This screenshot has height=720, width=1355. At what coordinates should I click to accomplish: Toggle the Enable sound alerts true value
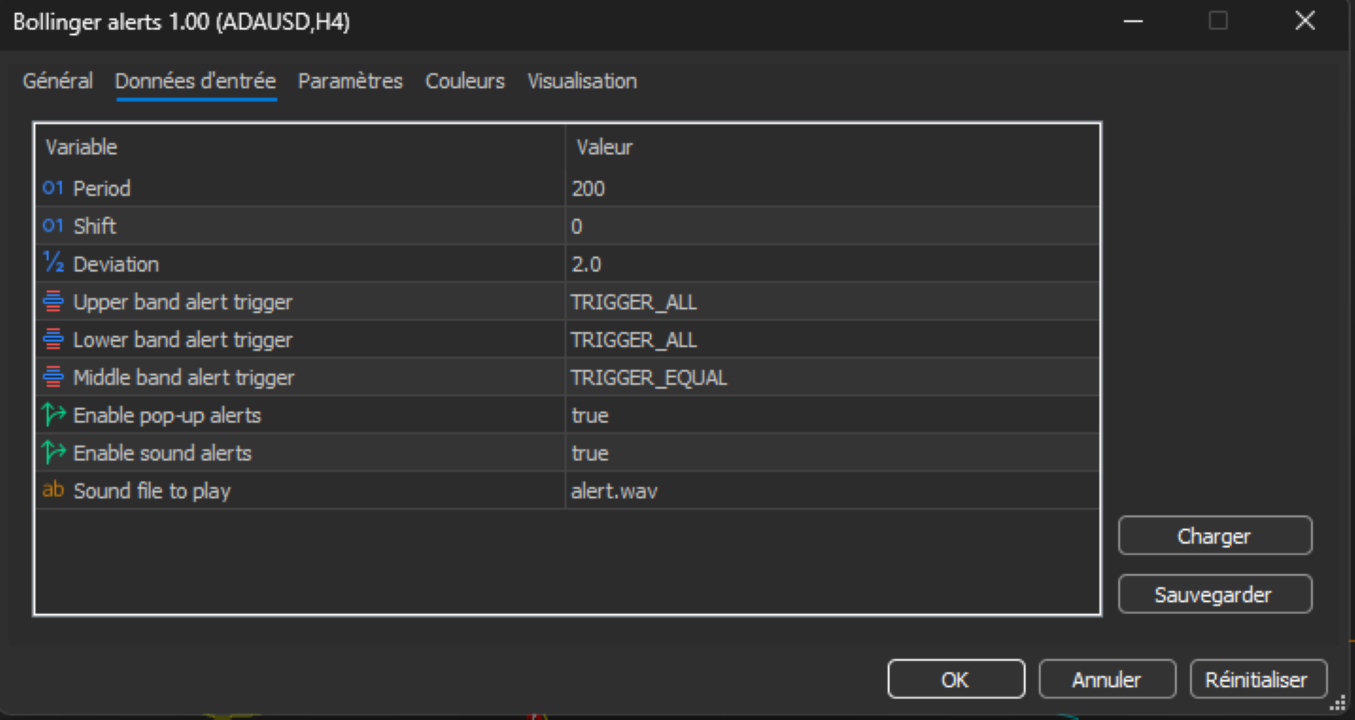point(832,453)
